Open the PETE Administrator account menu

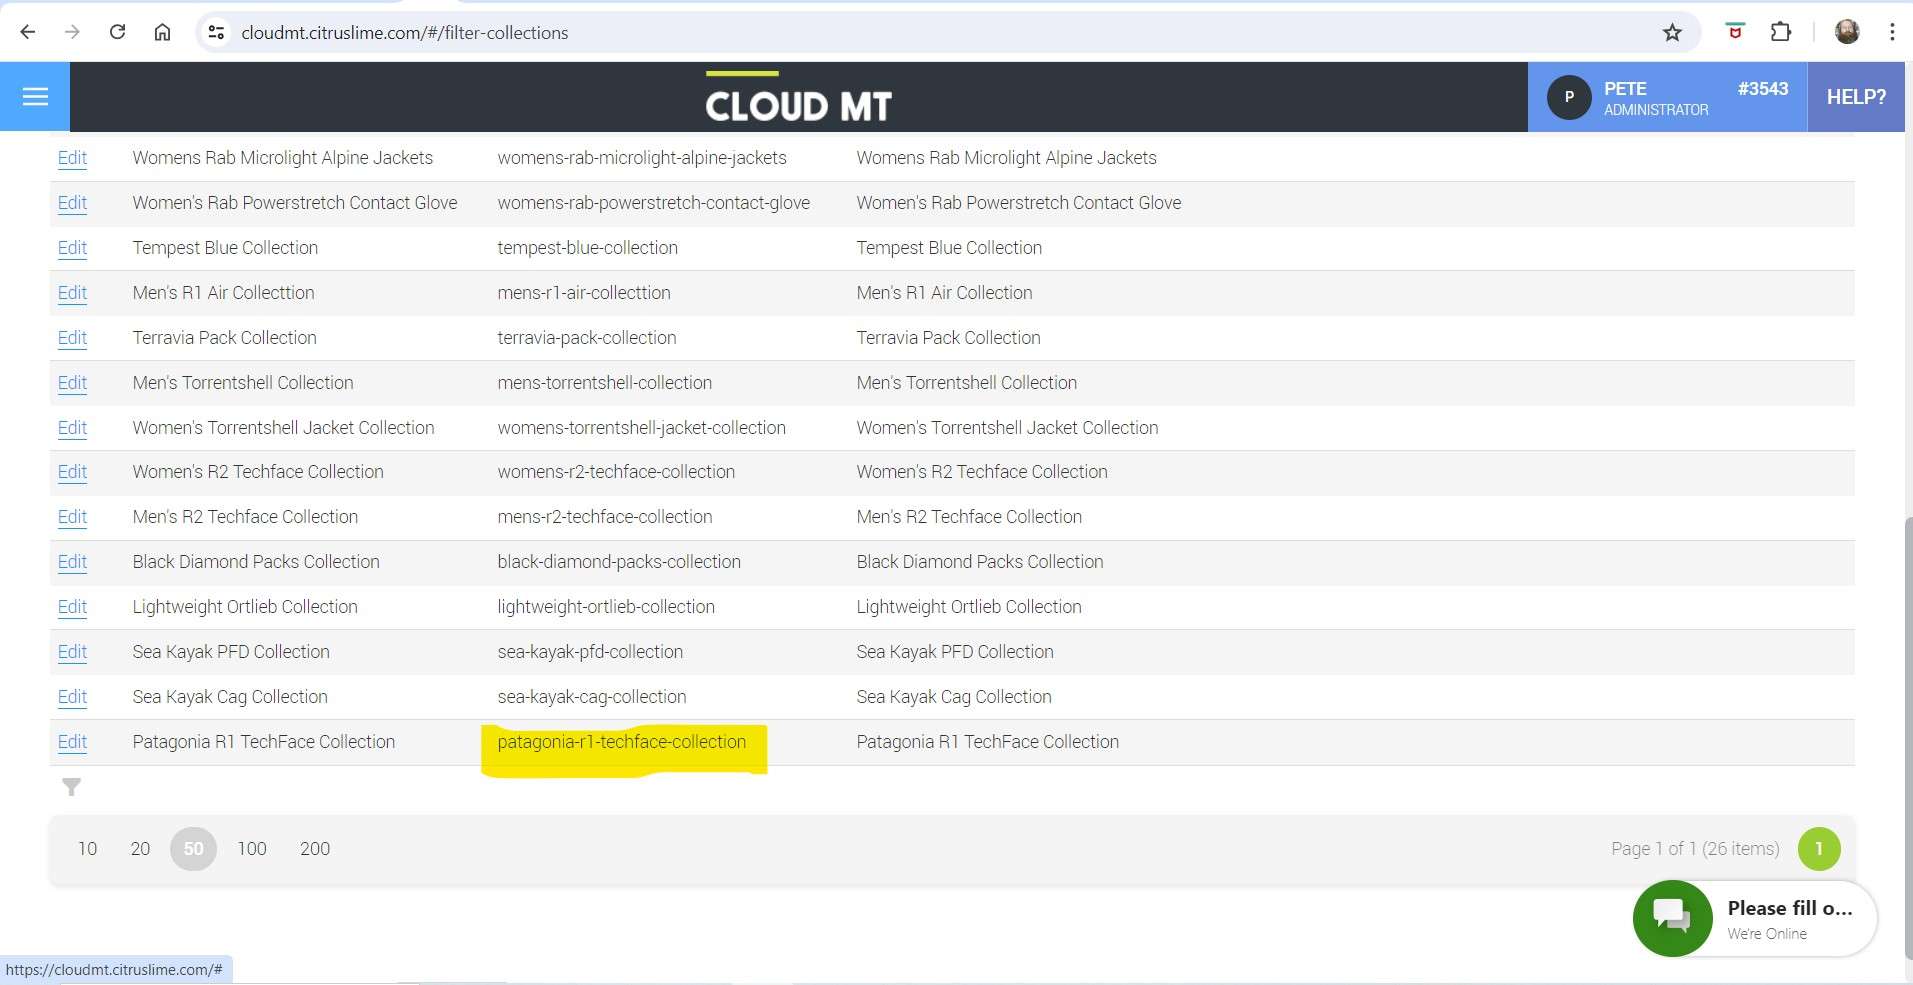click(1667, 97)
